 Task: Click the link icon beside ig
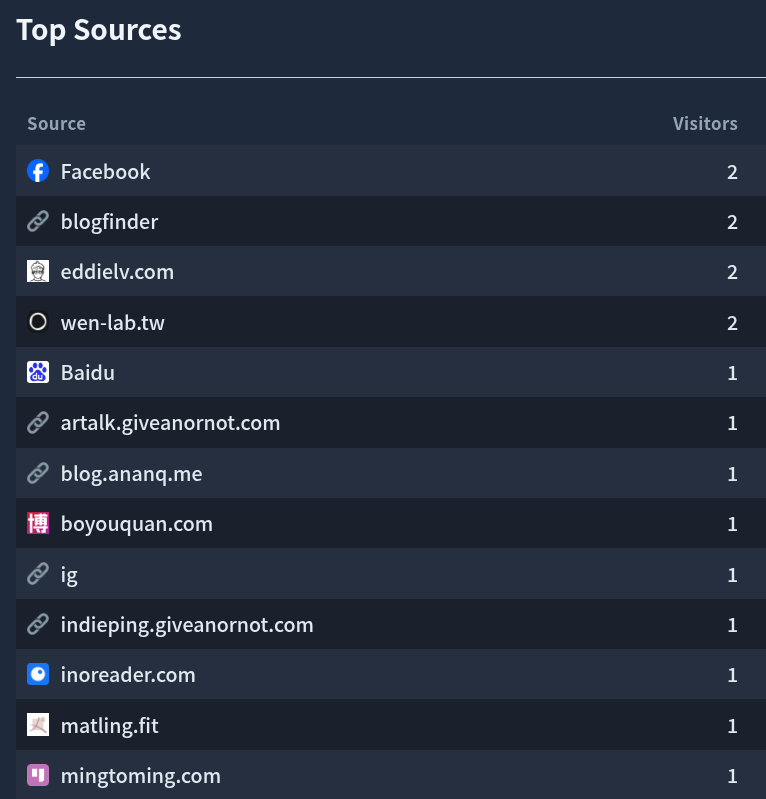(38, 574)
